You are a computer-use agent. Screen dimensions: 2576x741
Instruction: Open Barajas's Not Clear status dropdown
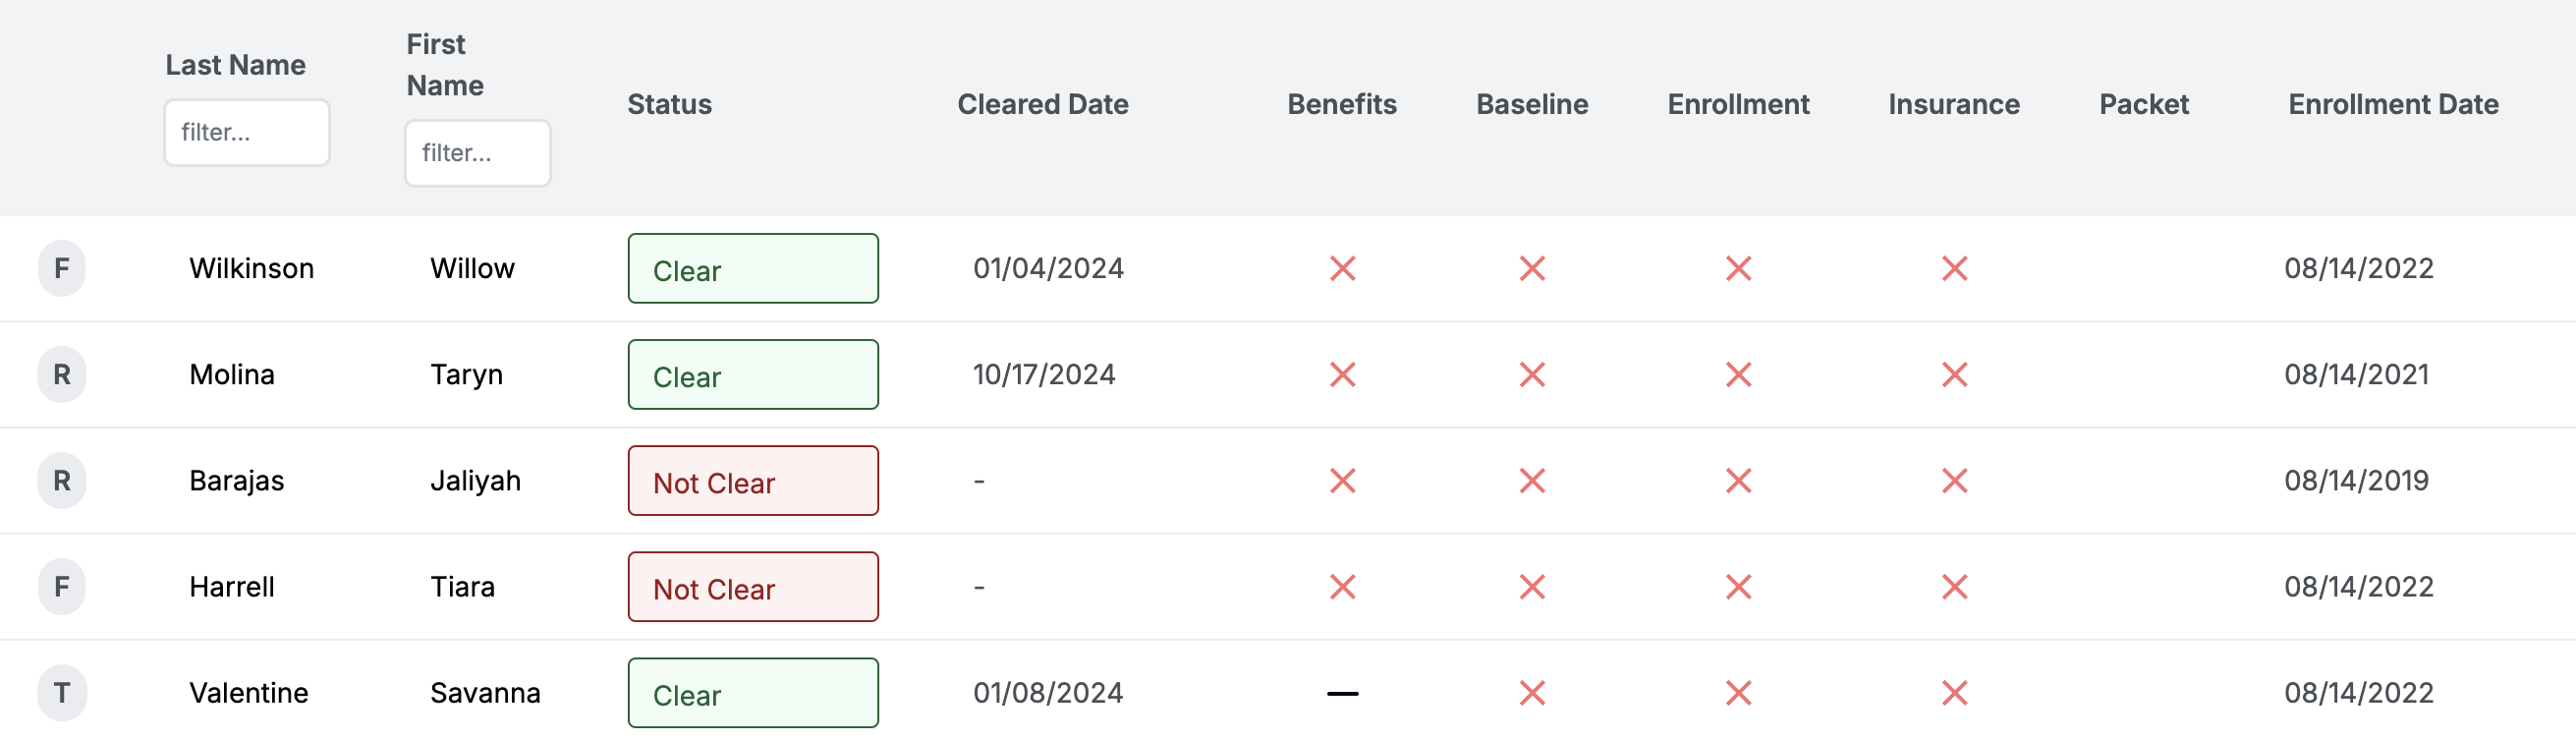tap(753, 481)
